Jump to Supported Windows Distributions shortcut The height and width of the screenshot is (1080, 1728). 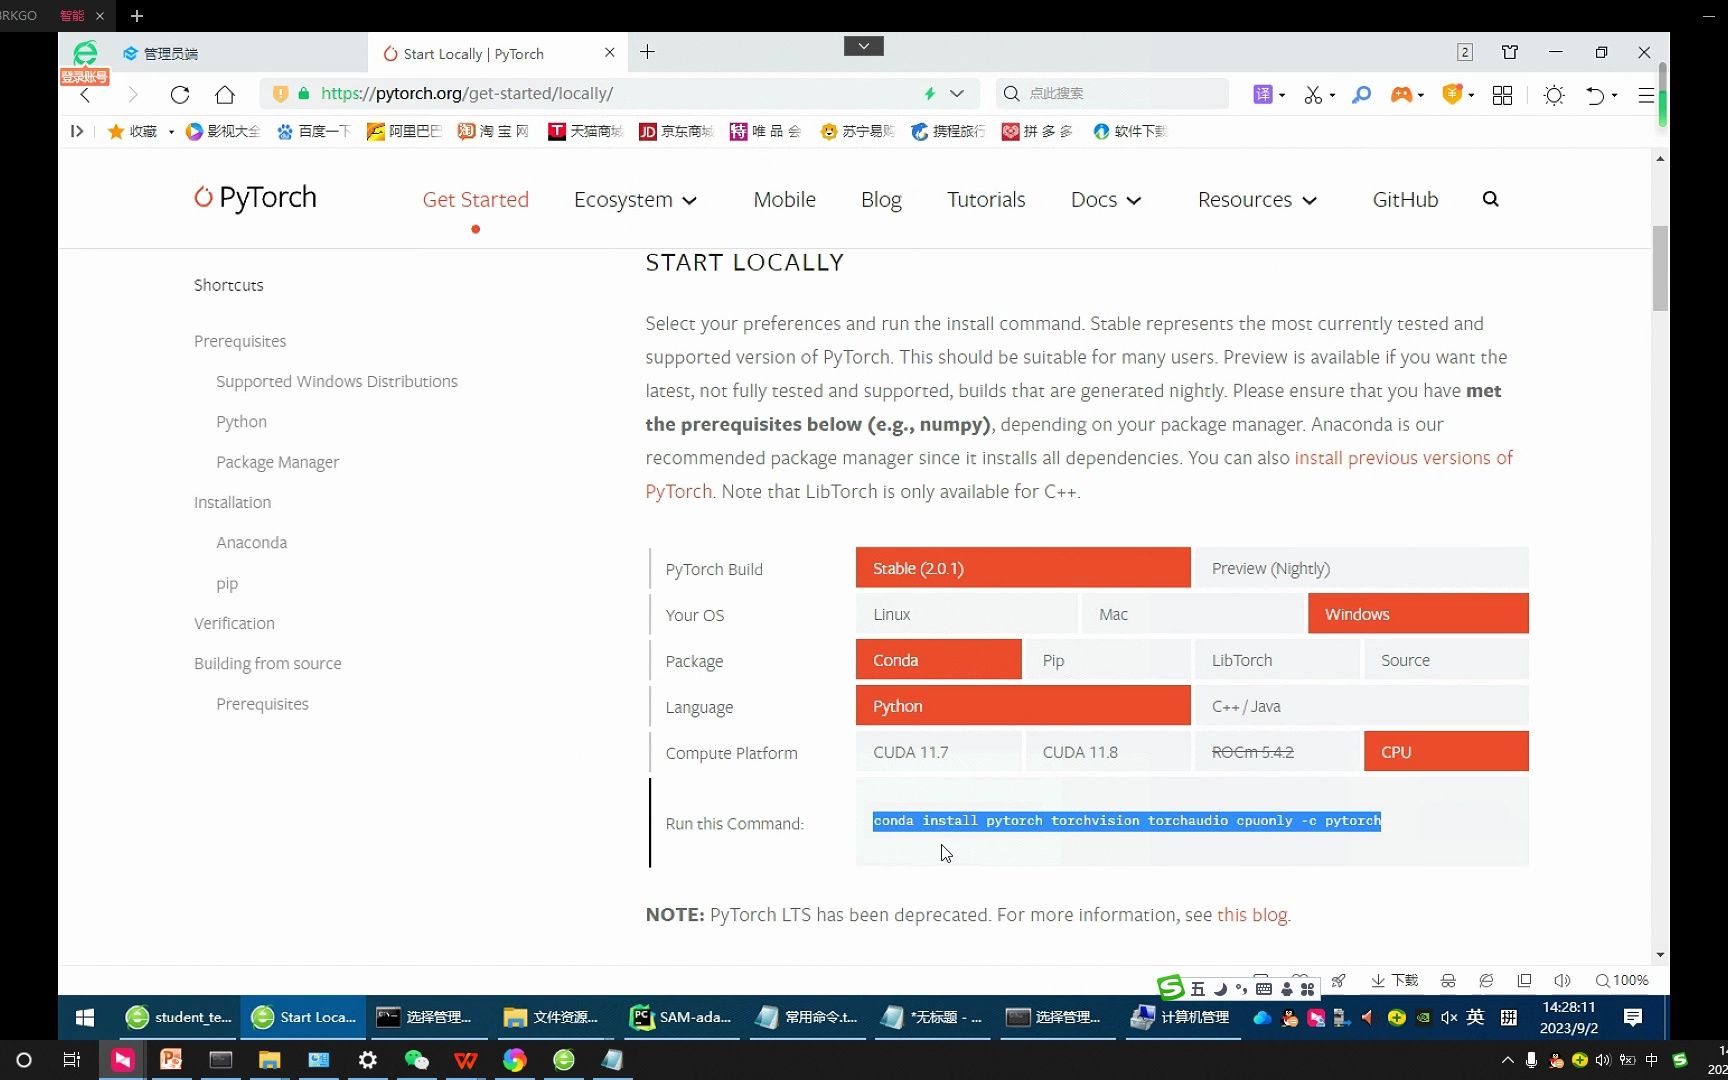[x=337, y=381]
